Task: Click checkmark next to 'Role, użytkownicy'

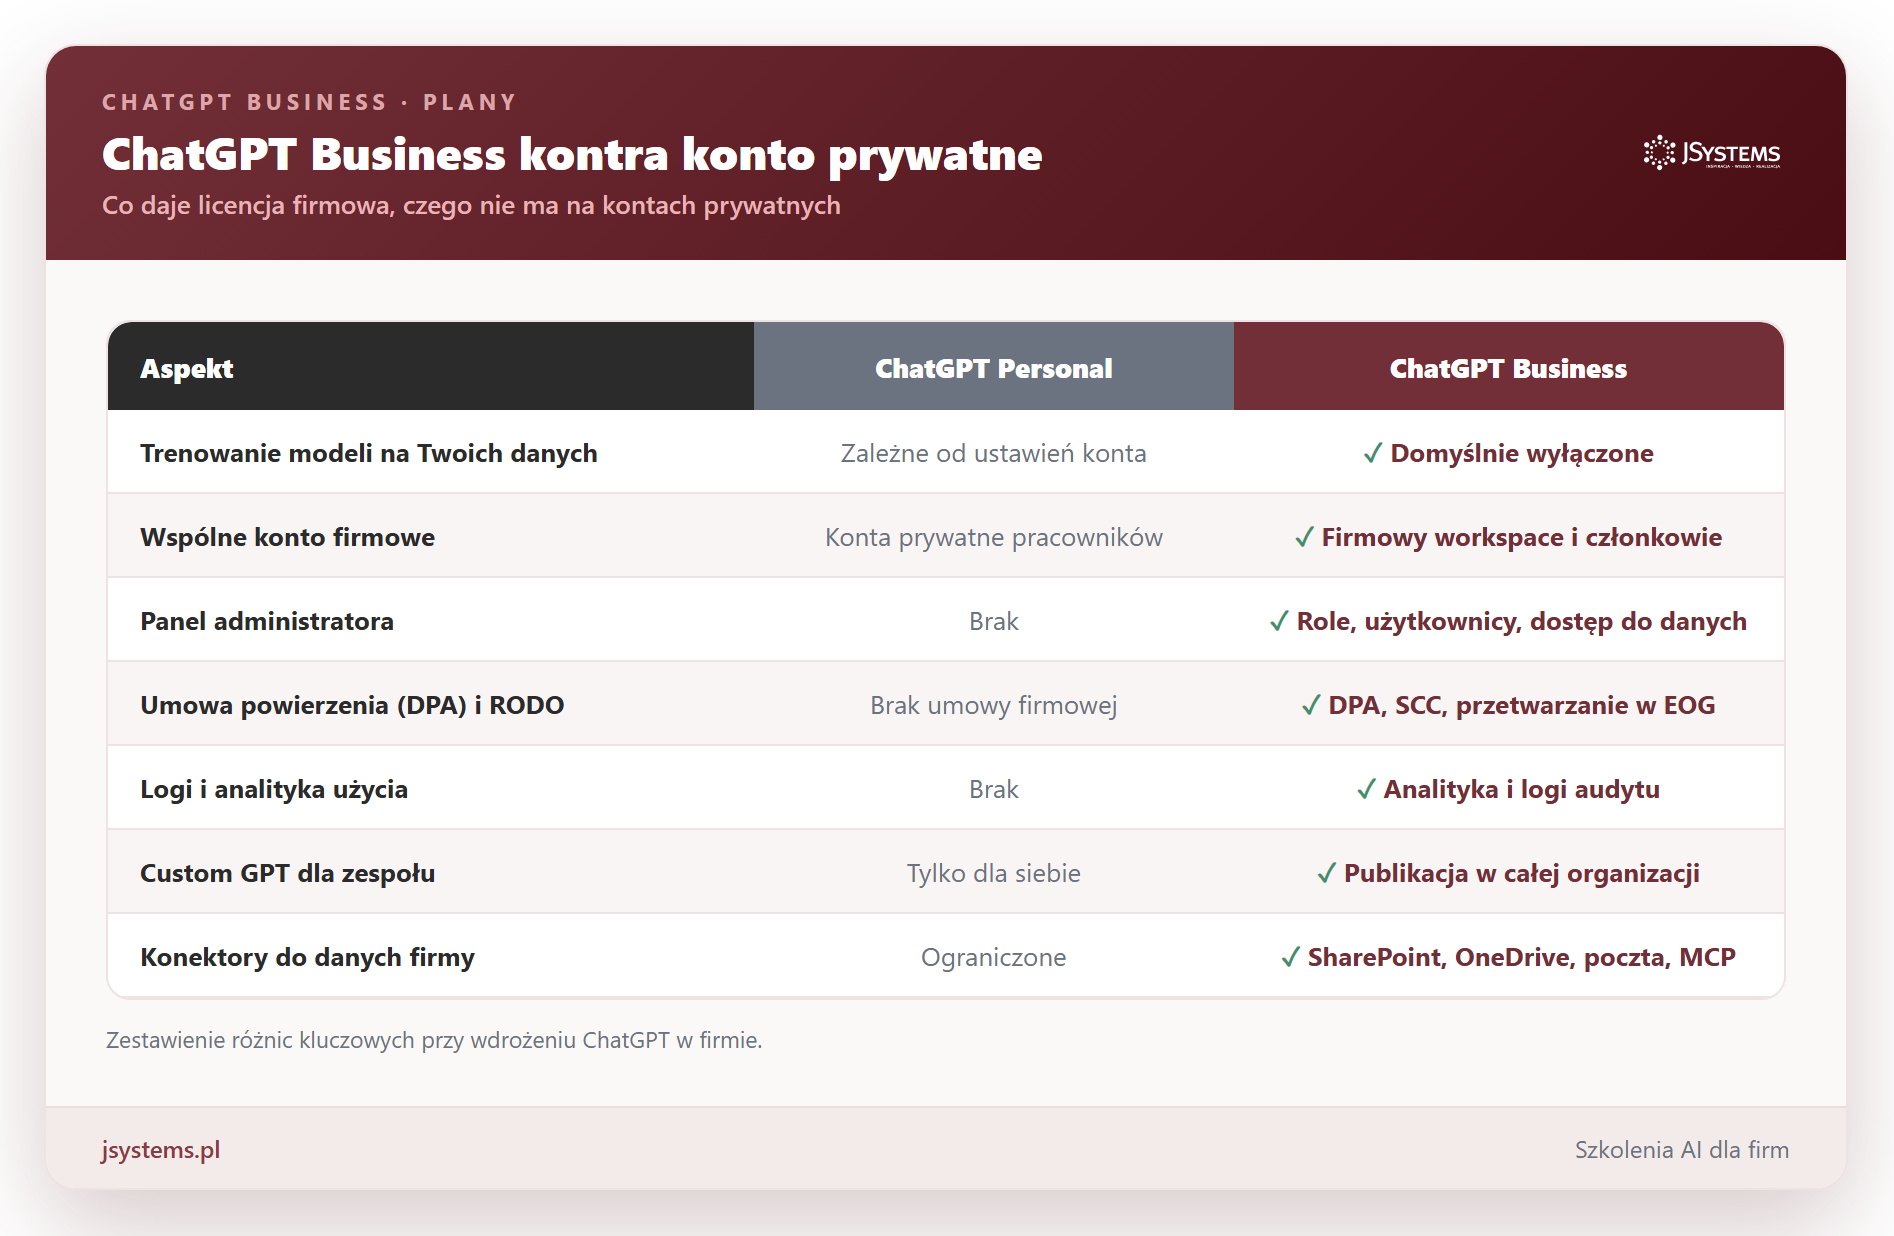Action: 1279,622
